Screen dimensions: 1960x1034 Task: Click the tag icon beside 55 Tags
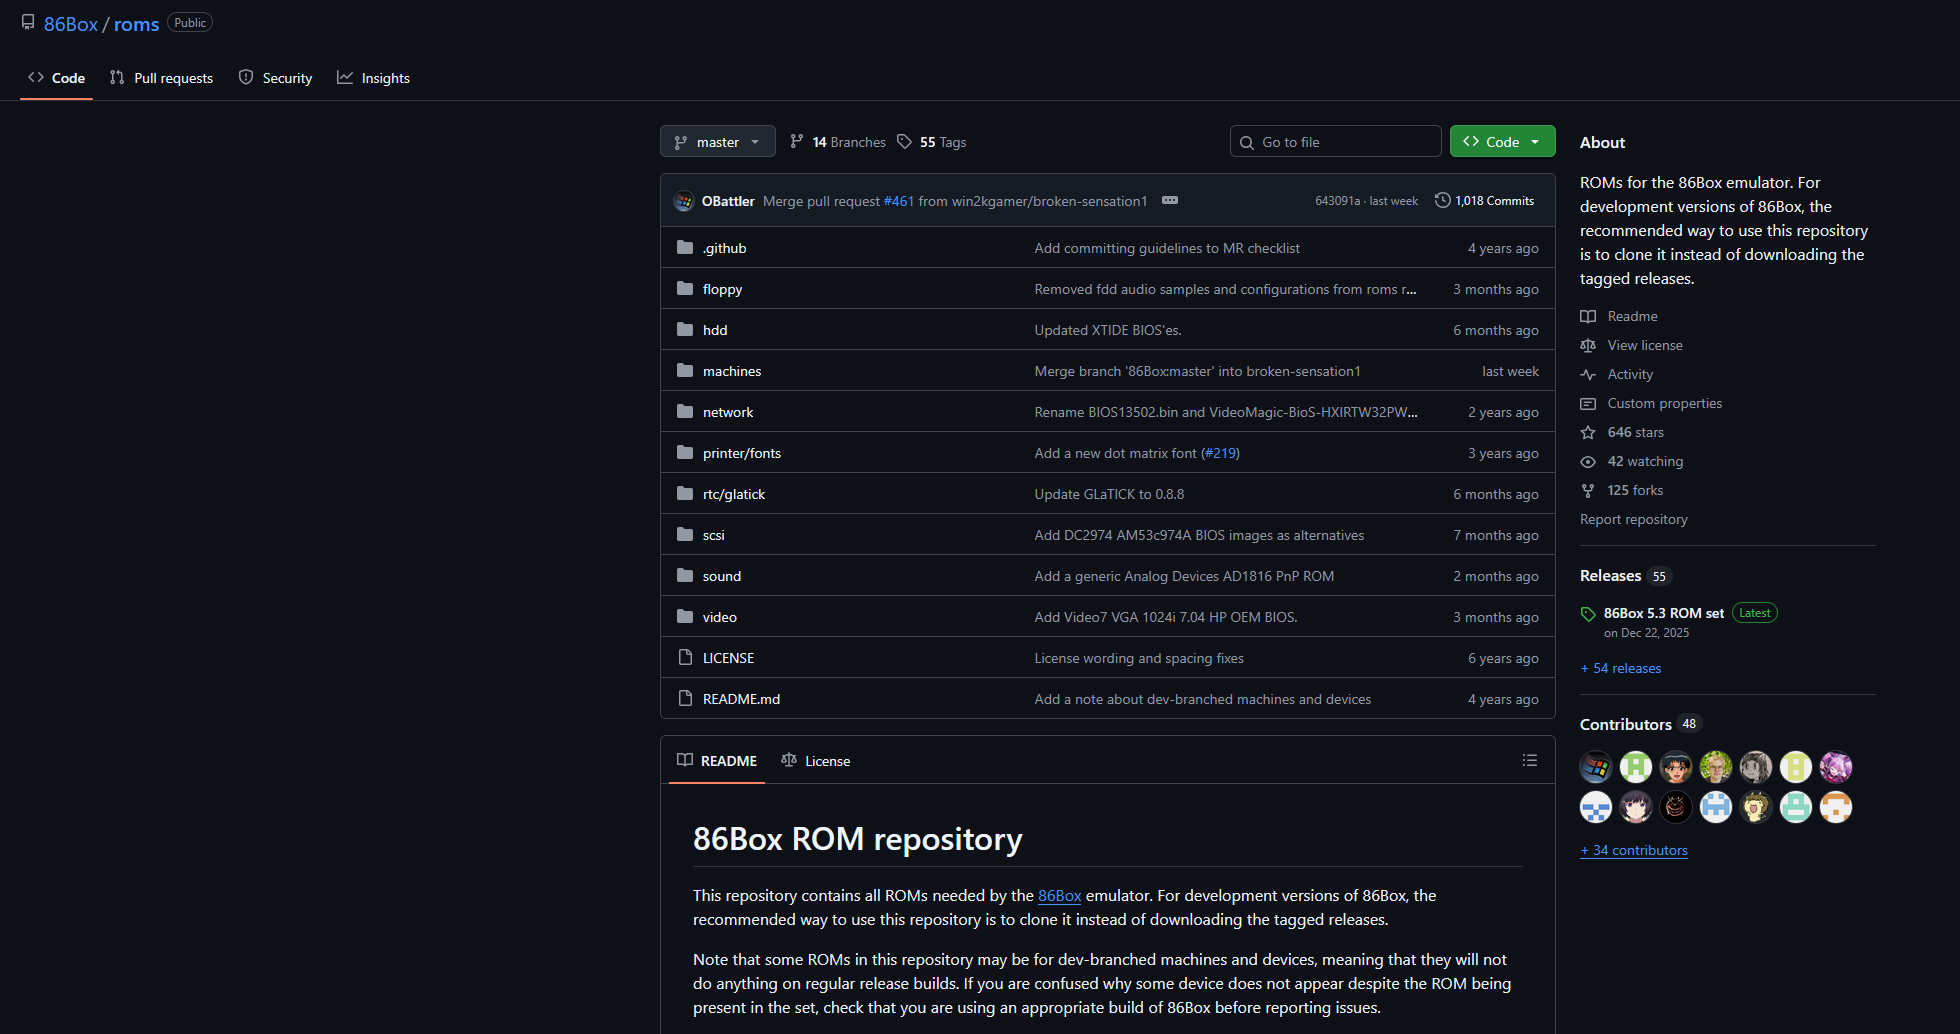905,142
